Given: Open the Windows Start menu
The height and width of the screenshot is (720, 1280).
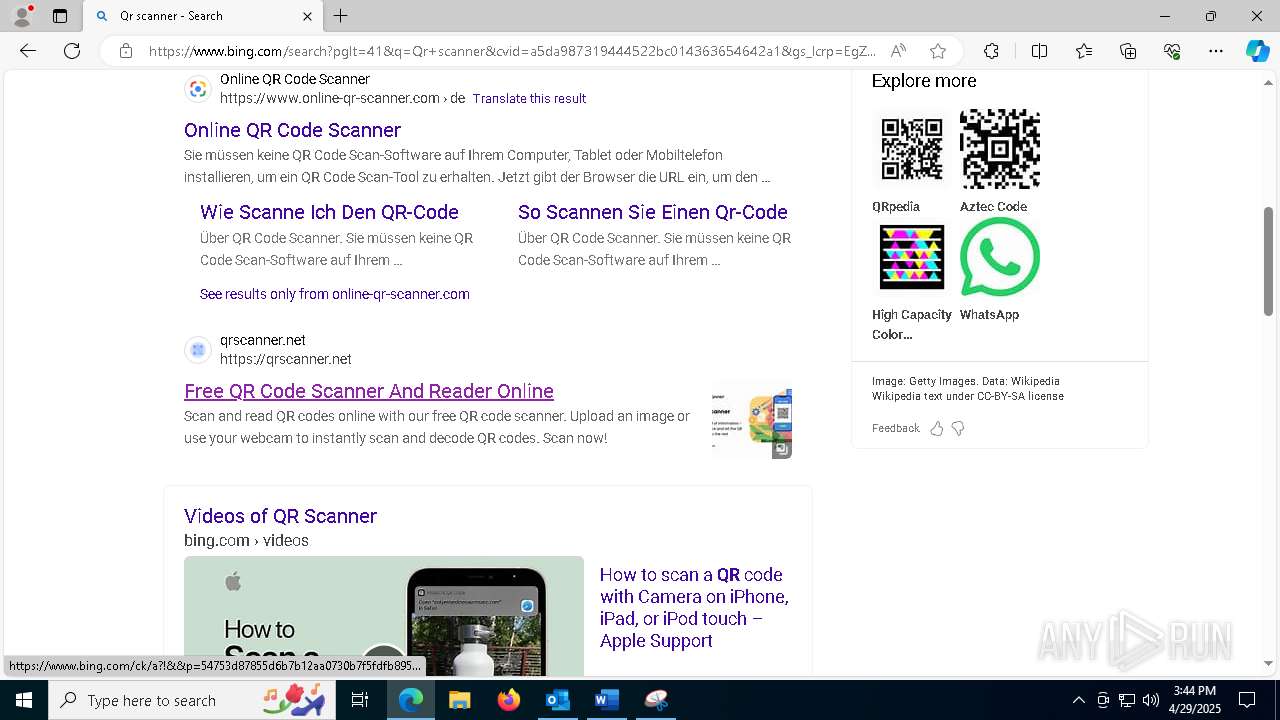Looking at the screenshot, I should point(24,700).
